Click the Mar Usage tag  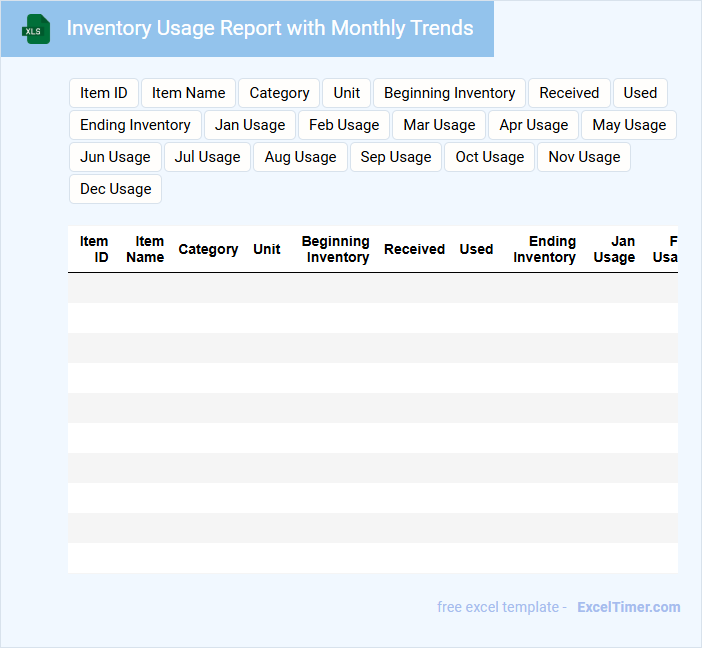tap(439, 125)
